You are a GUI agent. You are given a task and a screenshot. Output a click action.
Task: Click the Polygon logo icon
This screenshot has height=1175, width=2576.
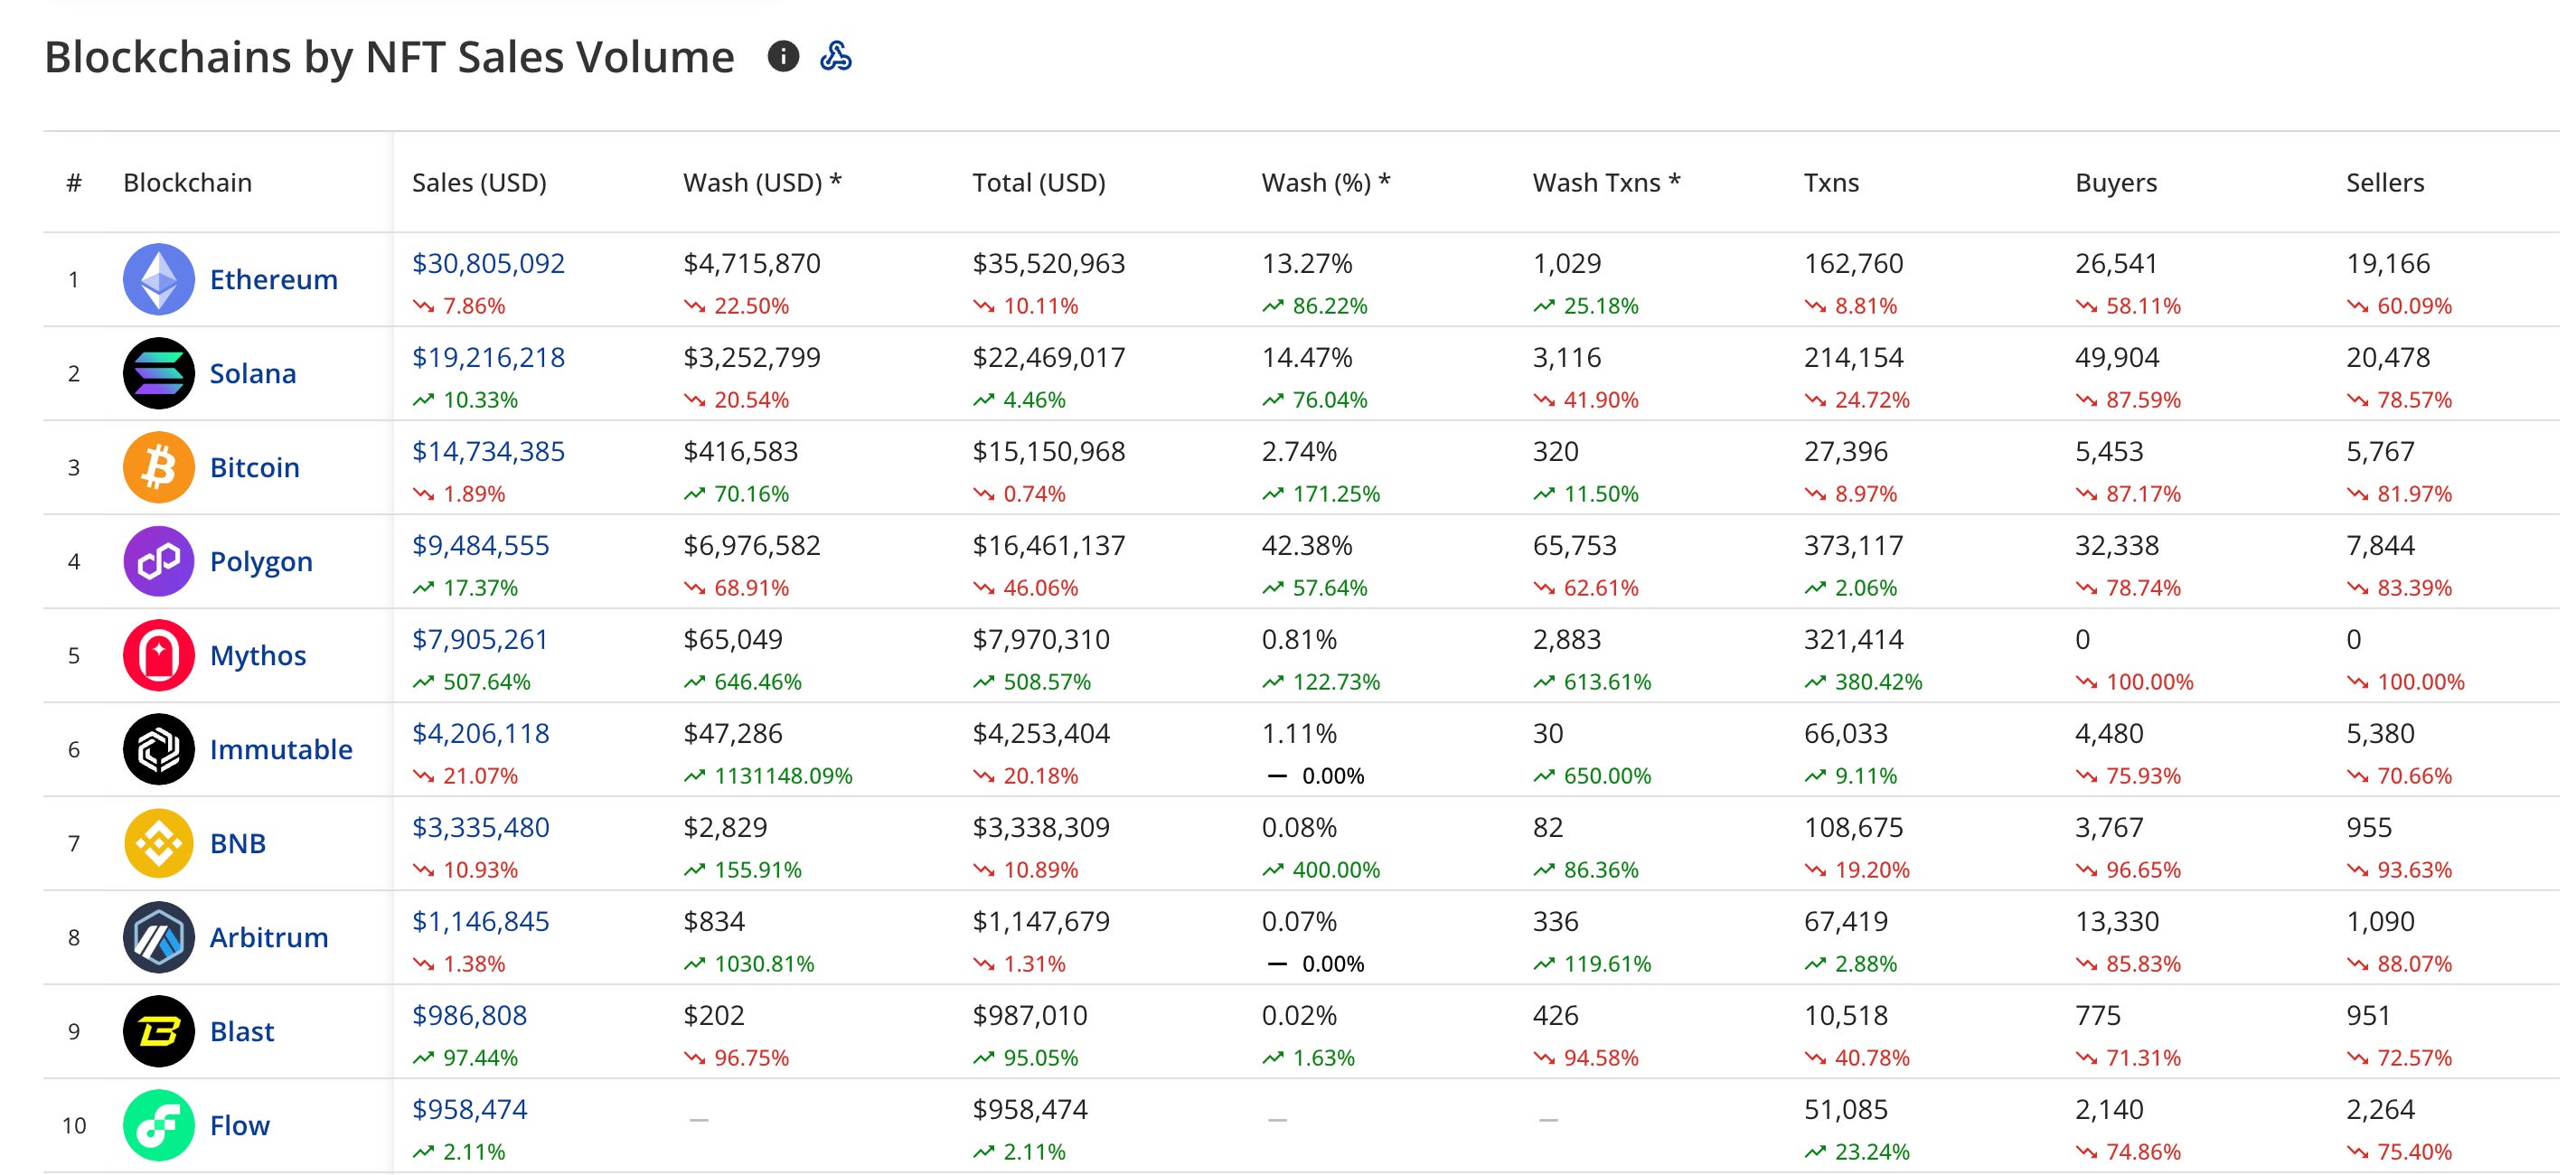pyautogui.click(x=158, y=561)
